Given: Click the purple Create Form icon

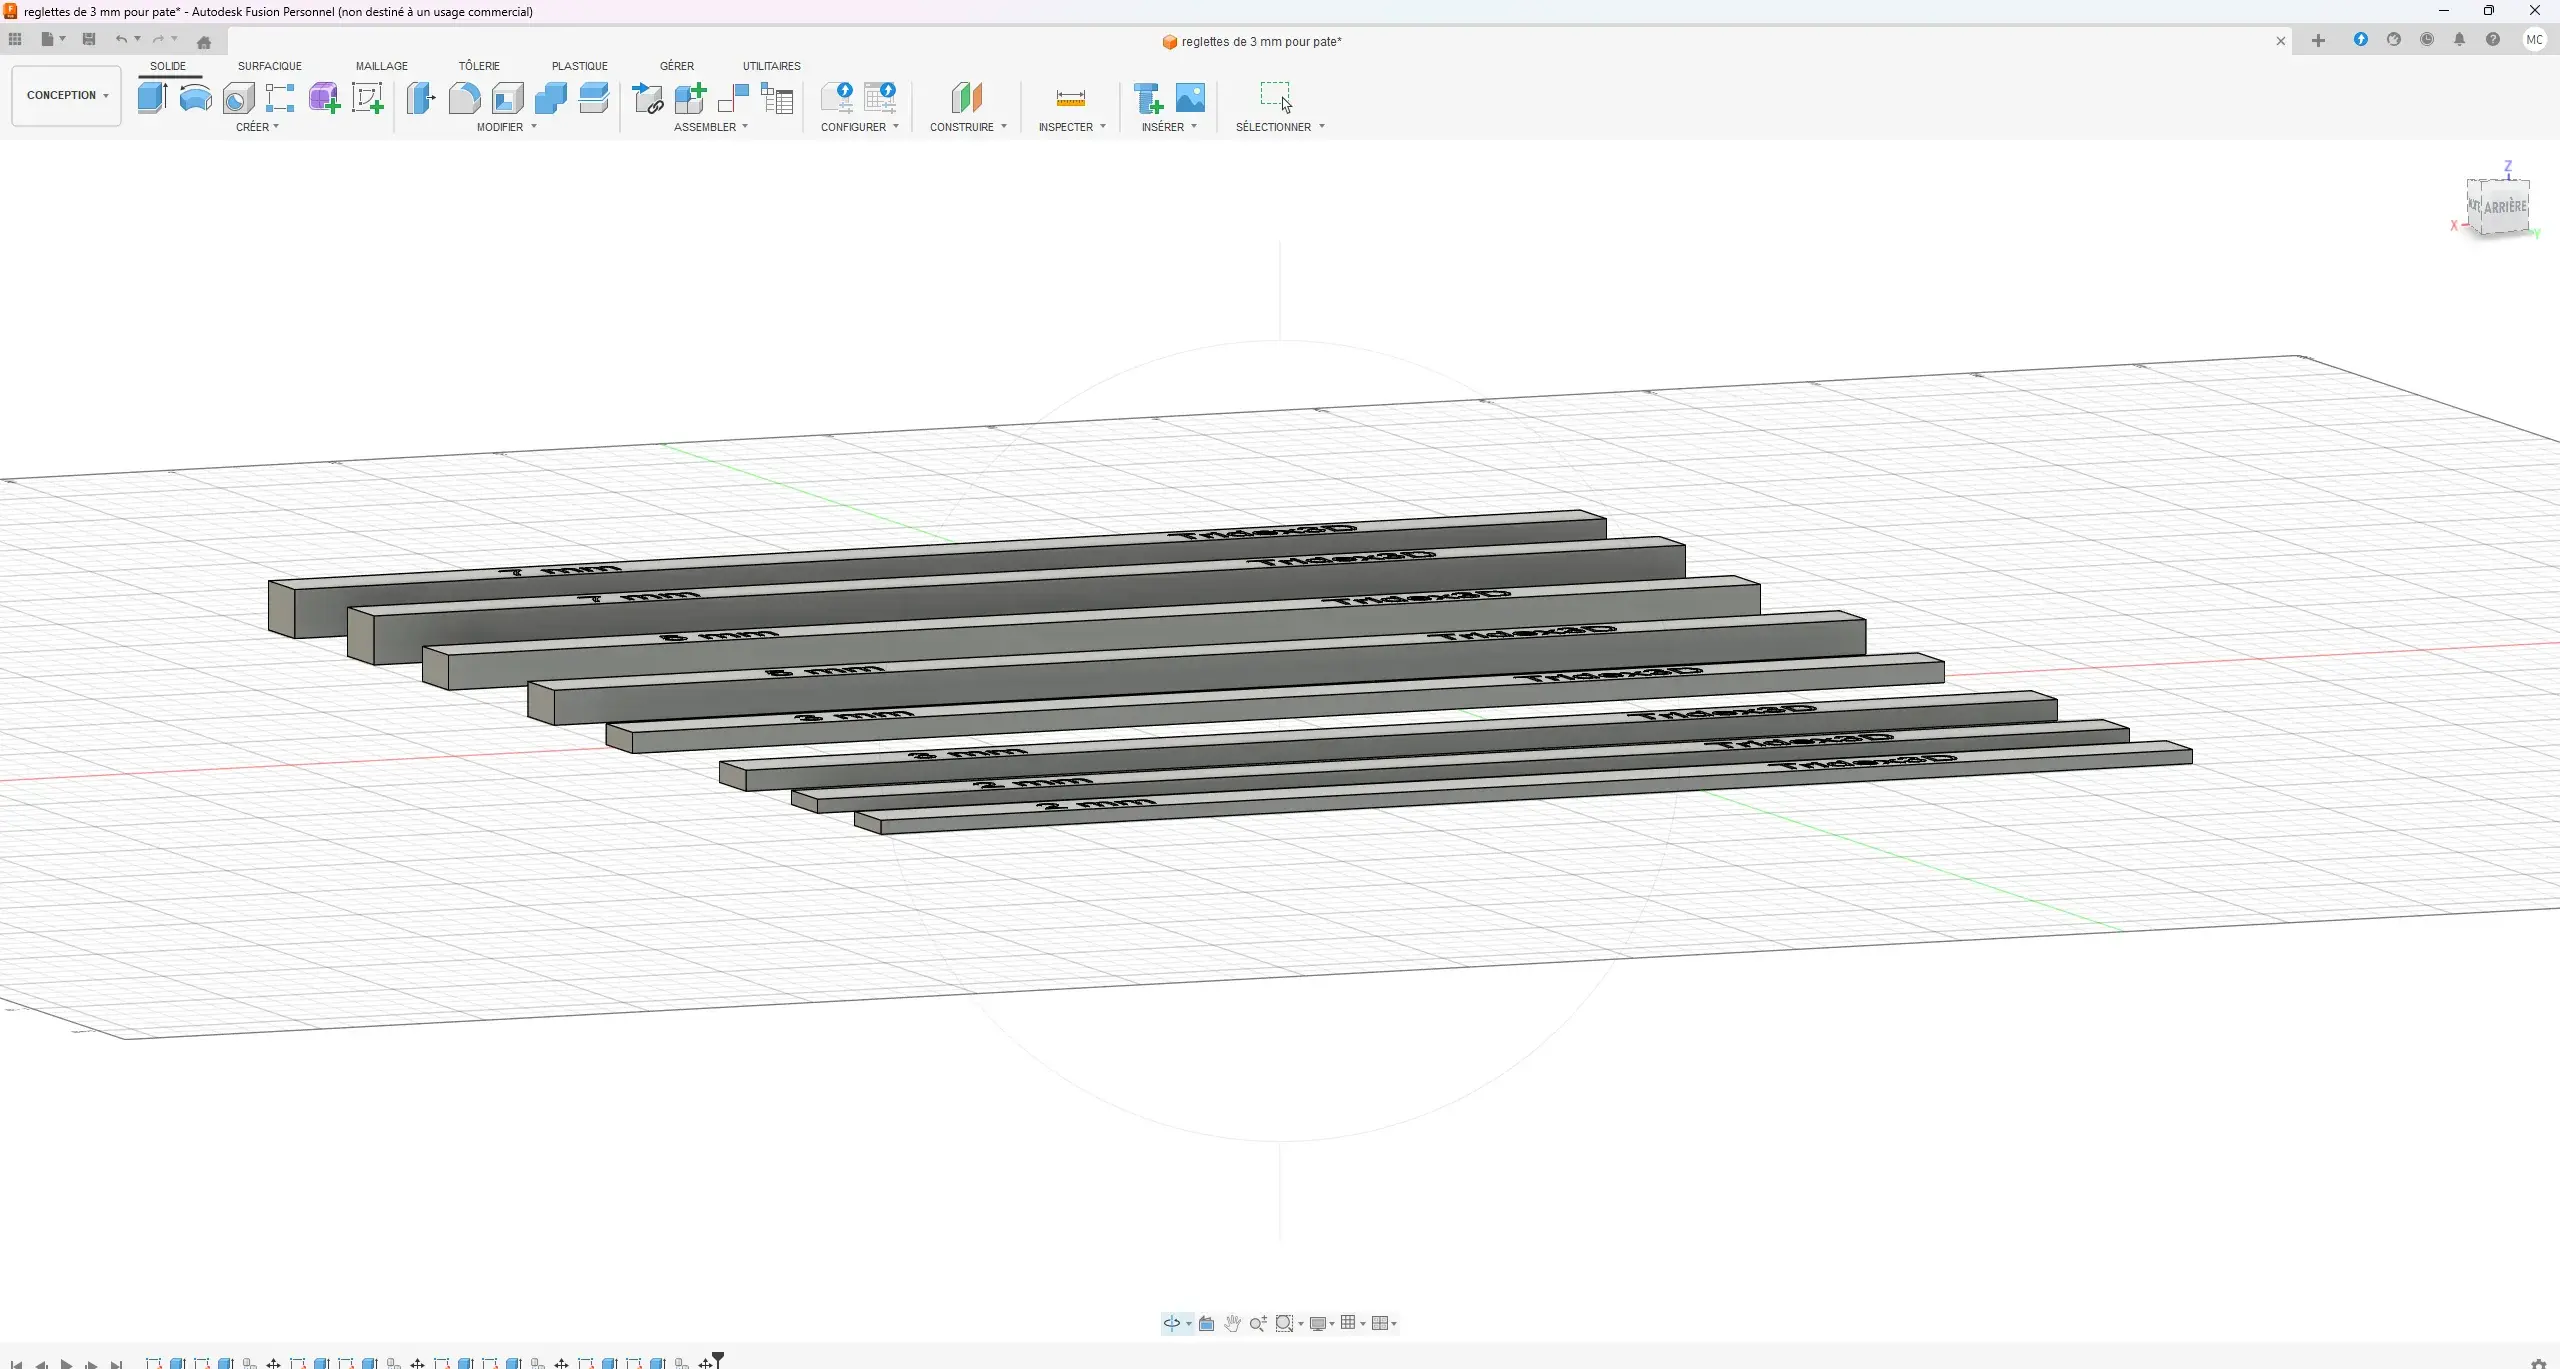Looking at the screenshot, I should [324, 98].
